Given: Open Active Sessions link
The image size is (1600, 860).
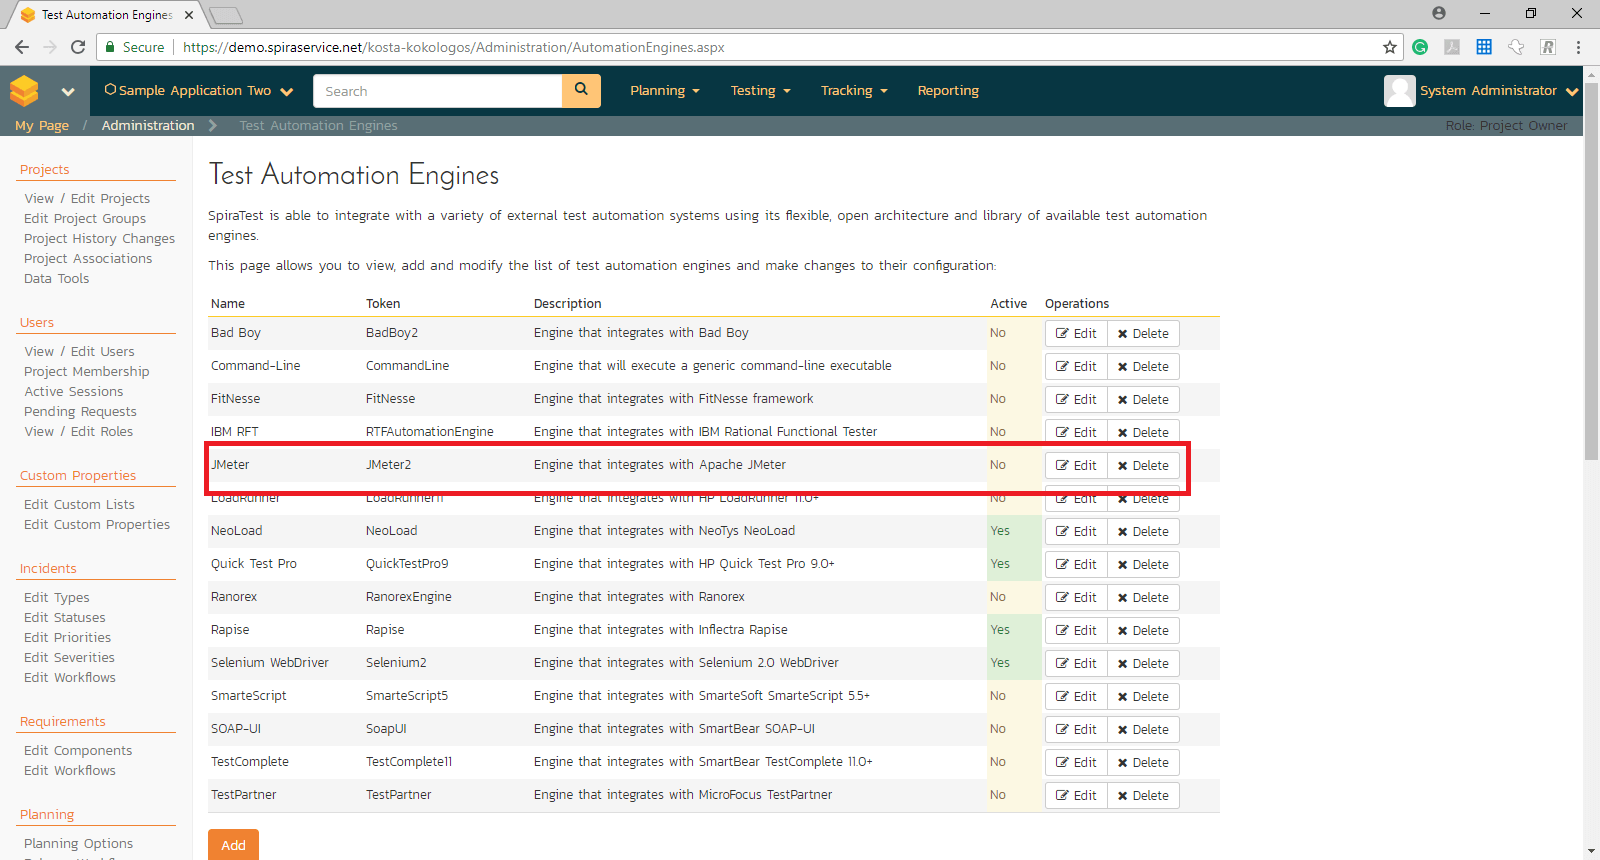Looking at the screenshot, I should pos(74,392).
